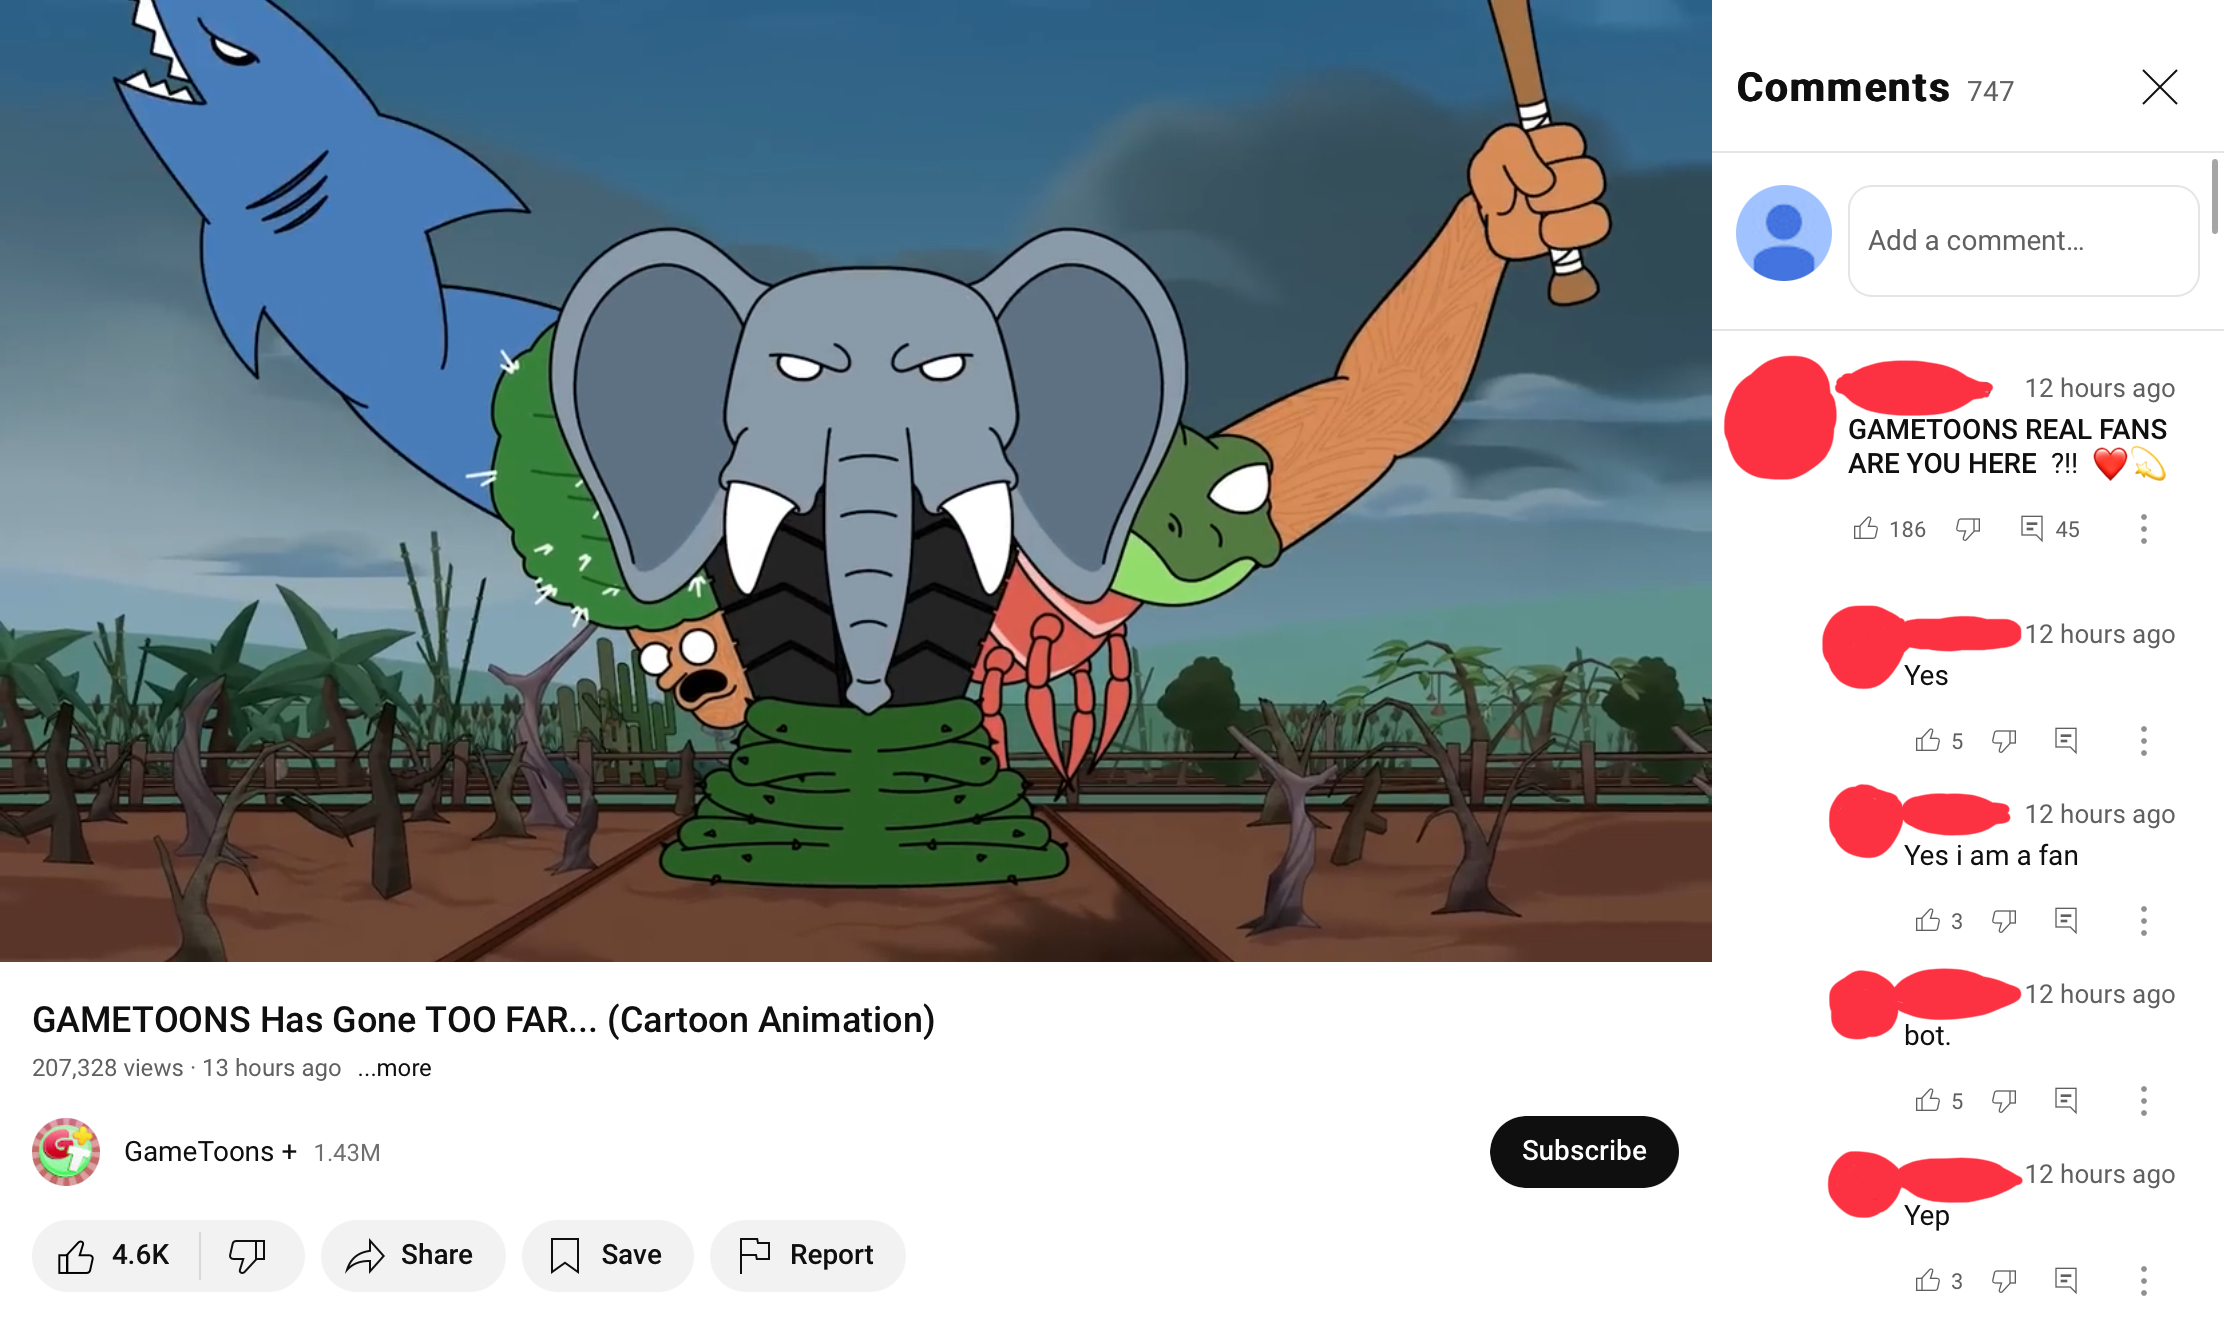
Task: Dislike the 'Yes' reply
Action: (x=2004, y=741)
